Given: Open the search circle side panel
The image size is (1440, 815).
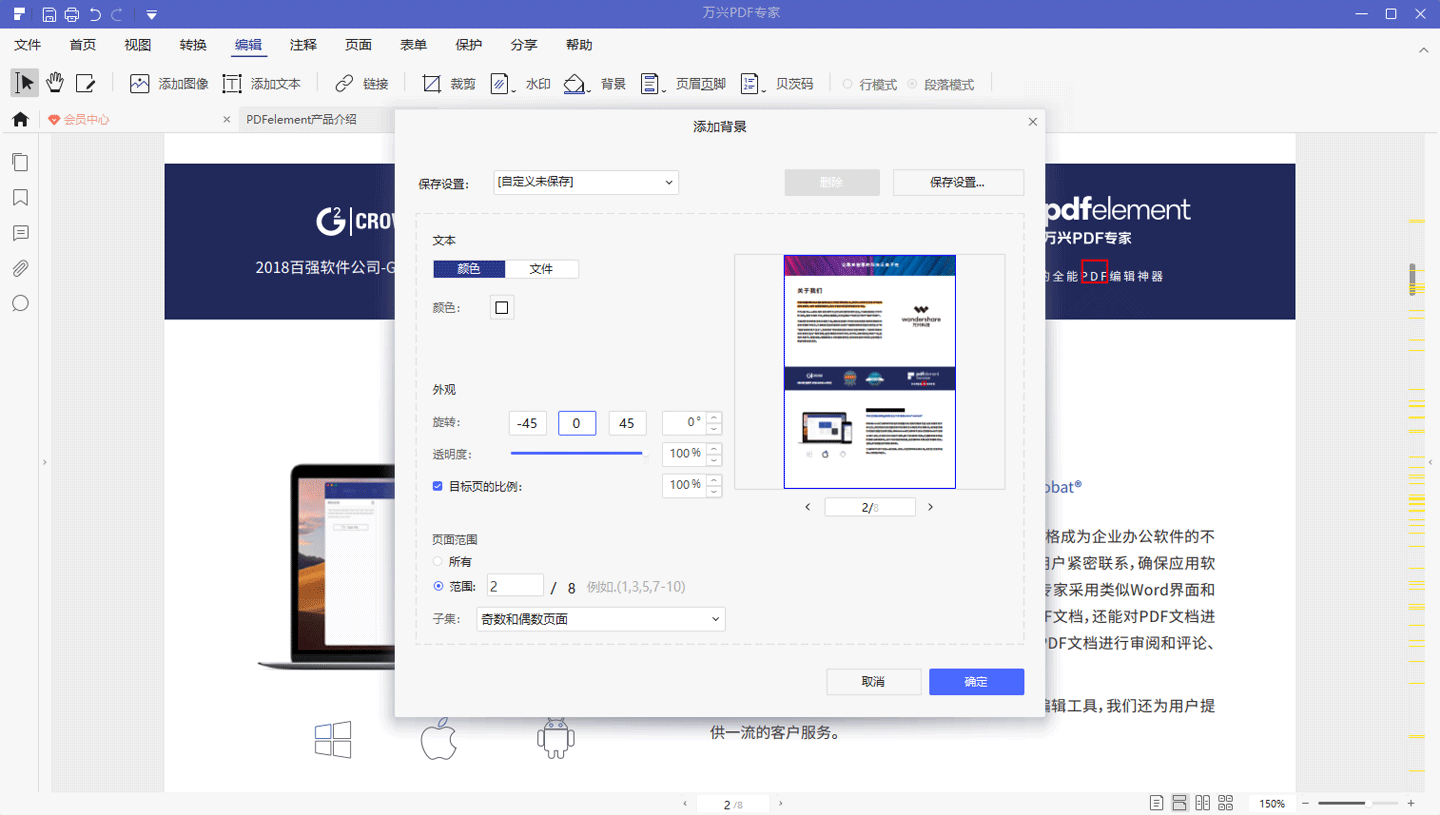Looking at the screenshot, I should (x=20, y=304).
